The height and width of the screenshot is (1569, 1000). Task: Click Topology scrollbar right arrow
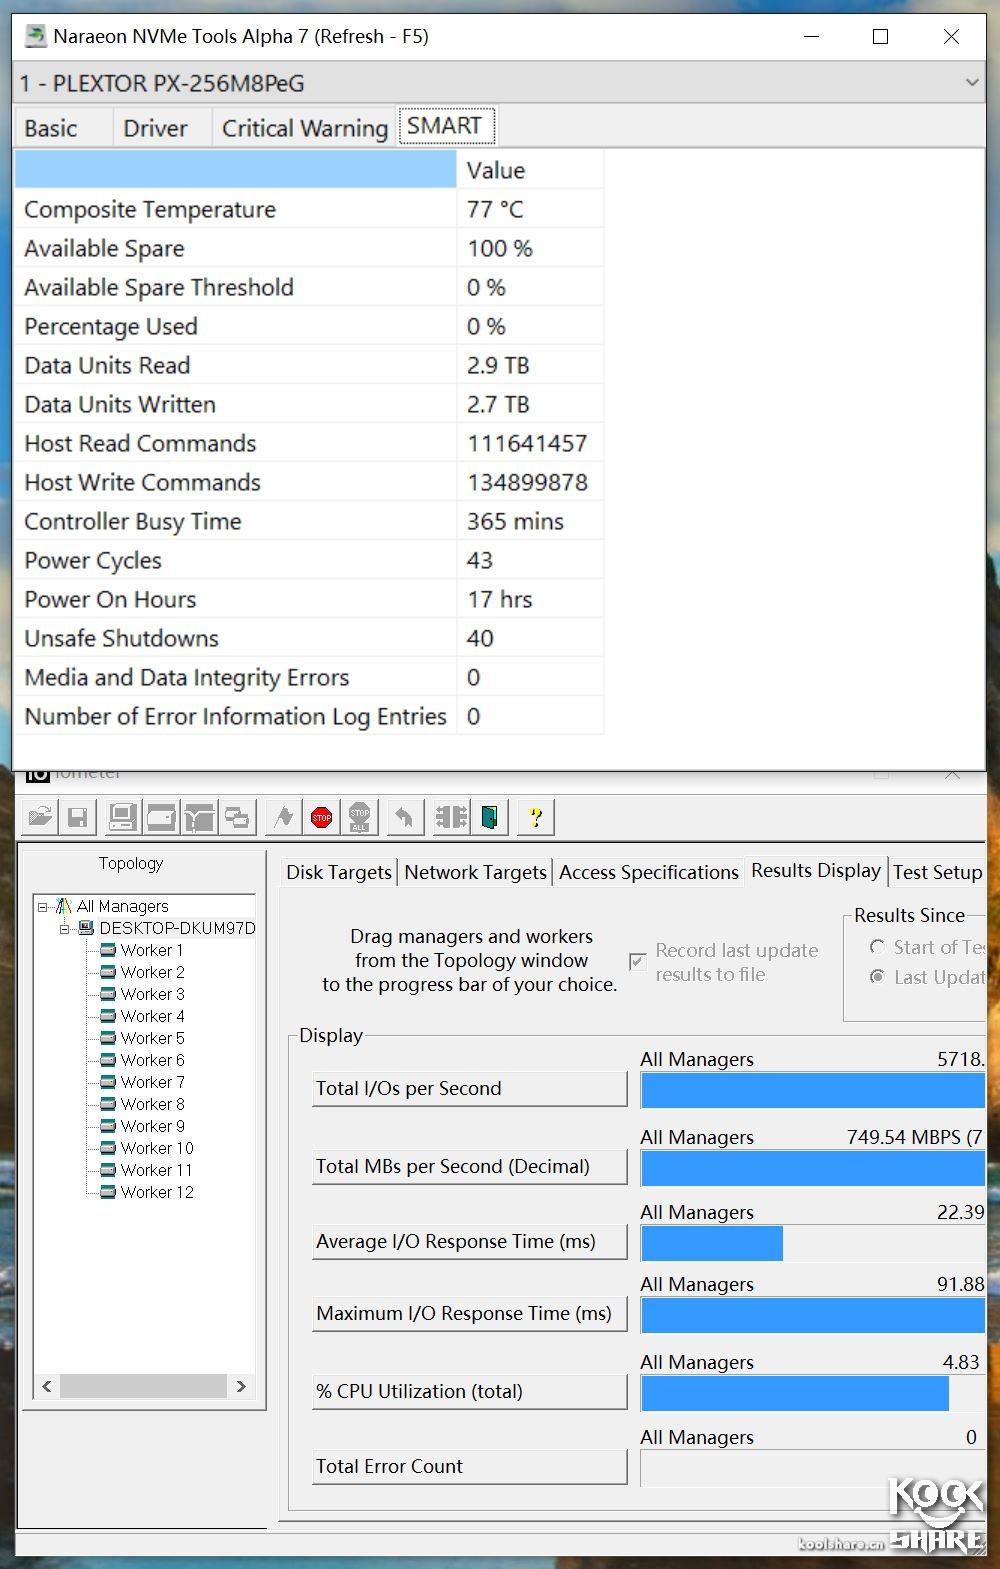(x=241, y=1386)
